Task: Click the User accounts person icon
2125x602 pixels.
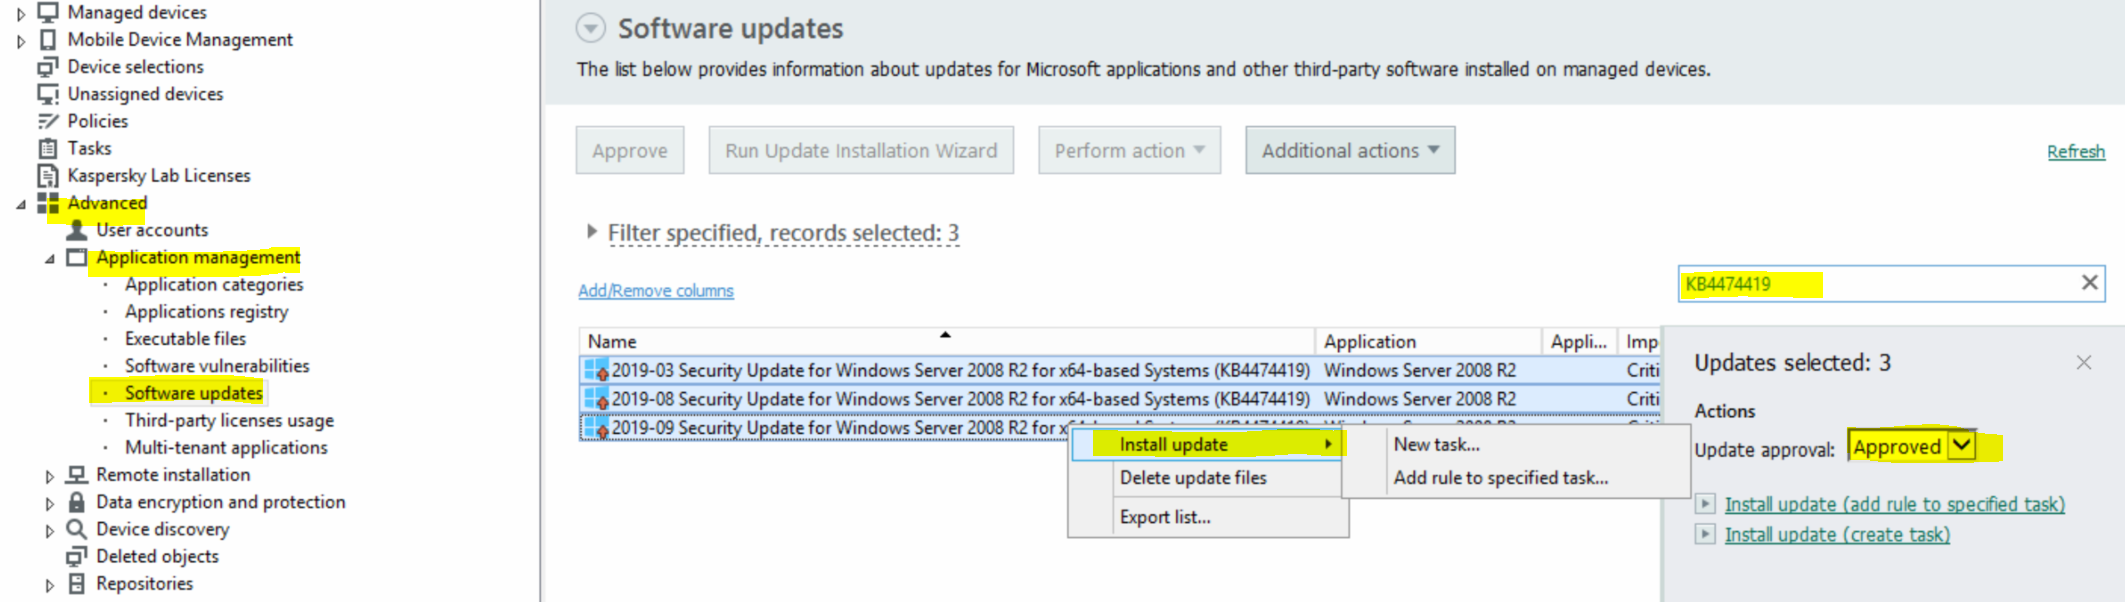Action: click(76, 230)
